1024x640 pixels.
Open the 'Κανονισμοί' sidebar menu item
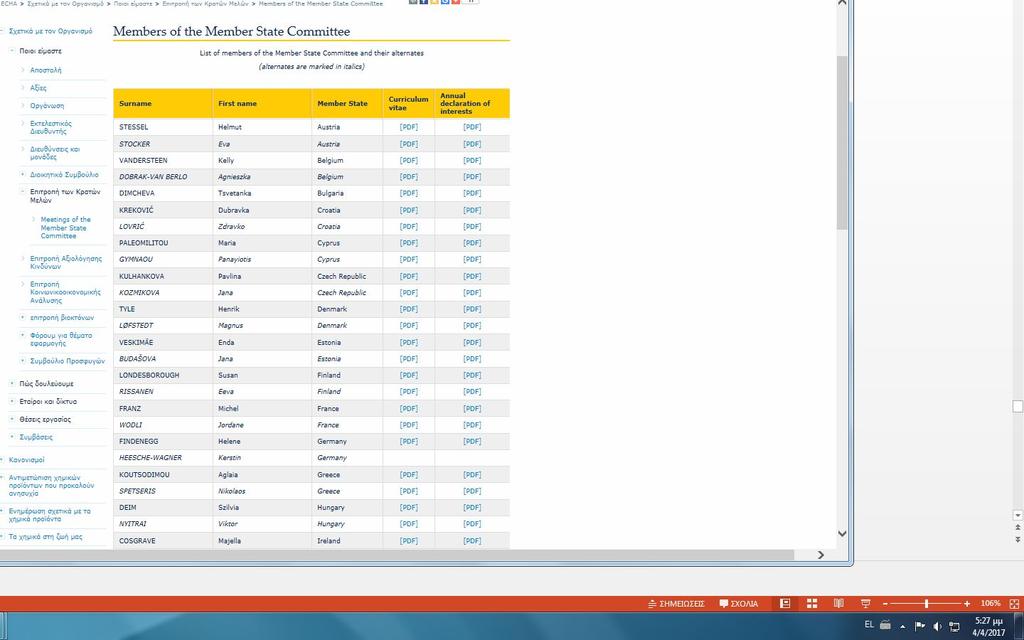27,460
